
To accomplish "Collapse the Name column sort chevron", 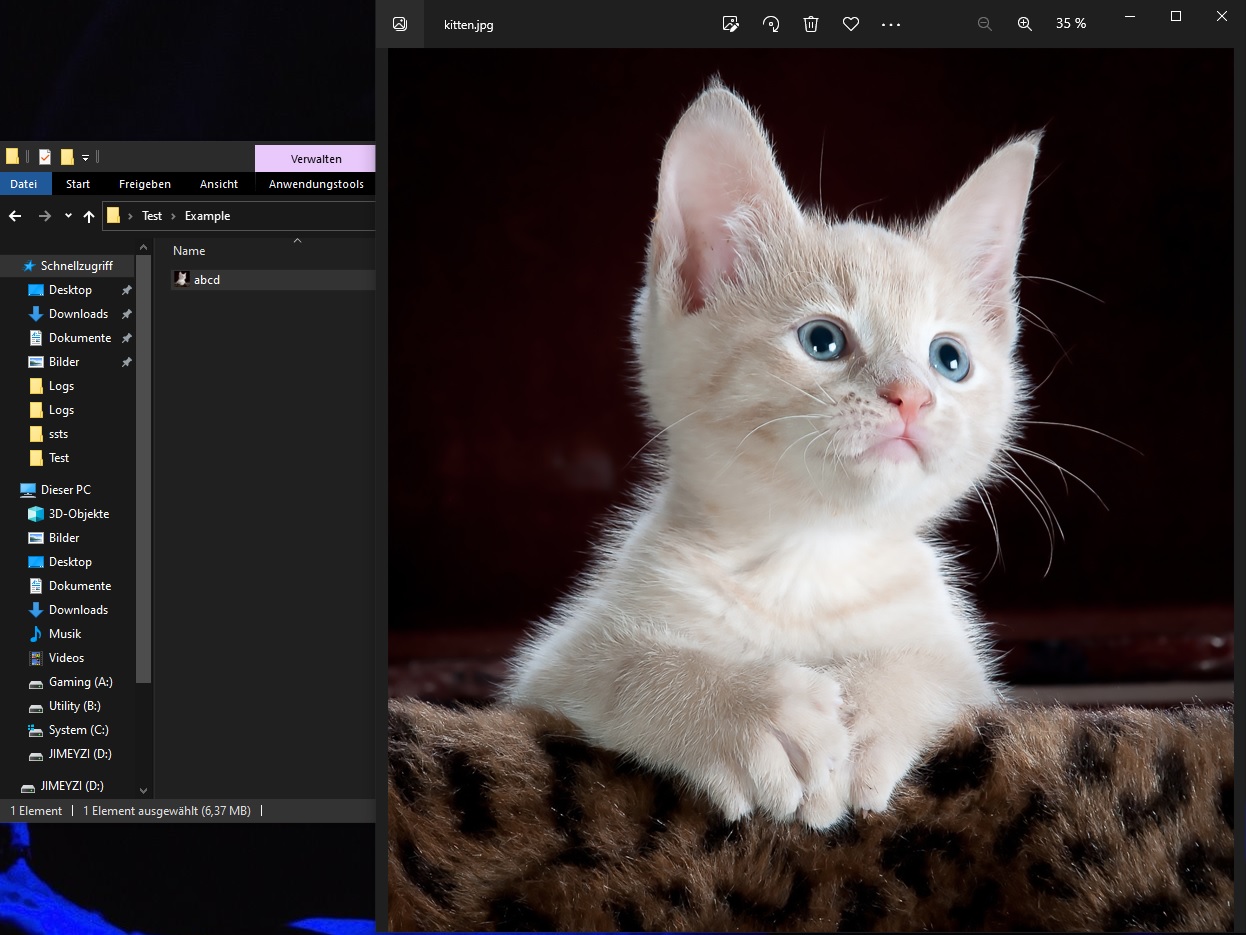I will (297, 241).
